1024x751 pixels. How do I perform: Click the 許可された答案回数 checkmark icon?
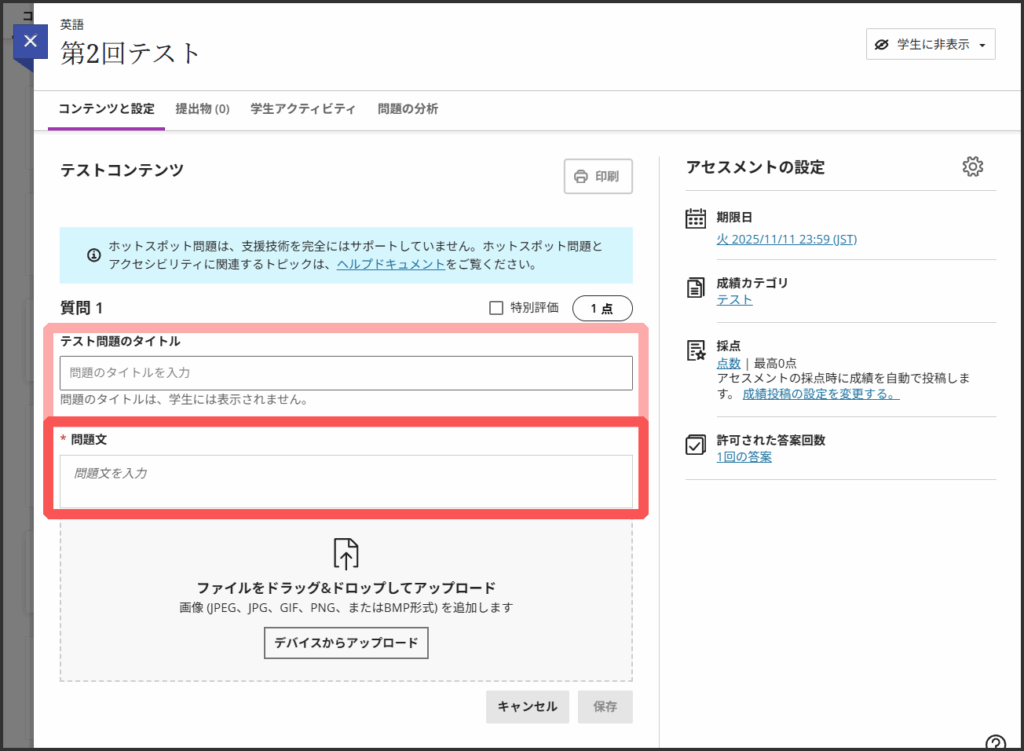coord(696,445)
